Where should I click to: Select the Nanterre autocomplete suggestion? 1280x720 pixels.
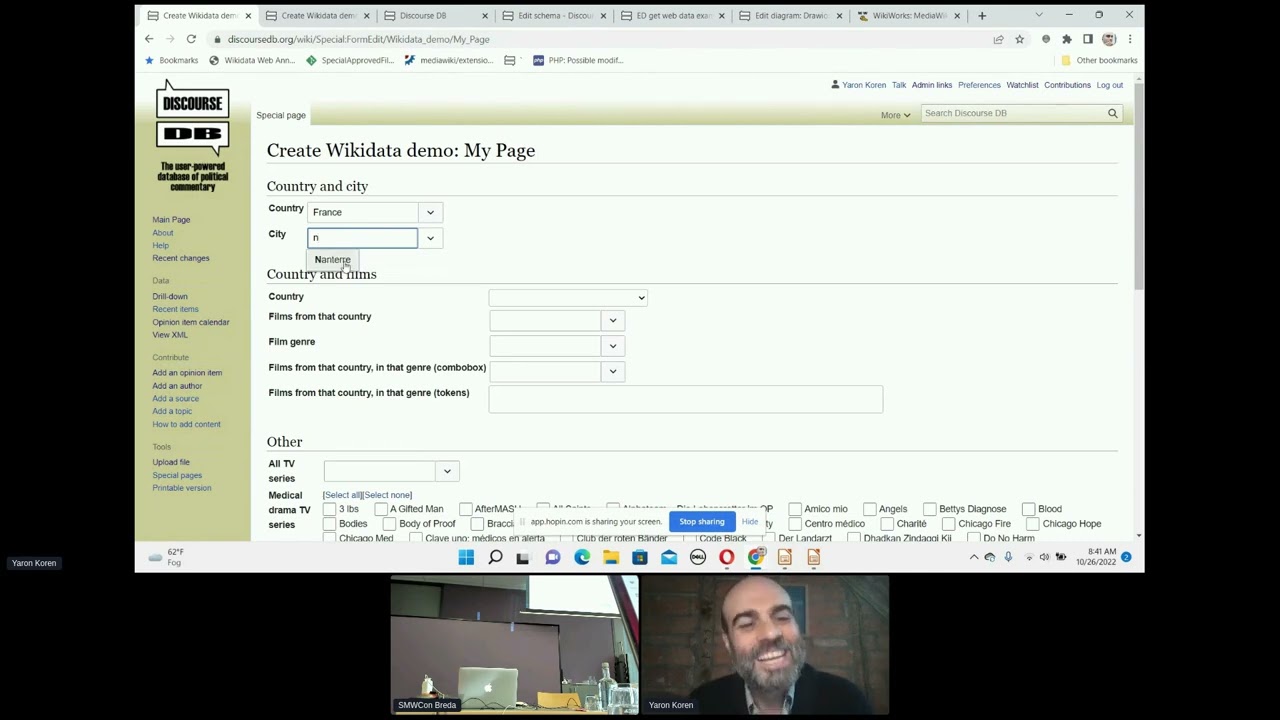(x=333, y=260)
